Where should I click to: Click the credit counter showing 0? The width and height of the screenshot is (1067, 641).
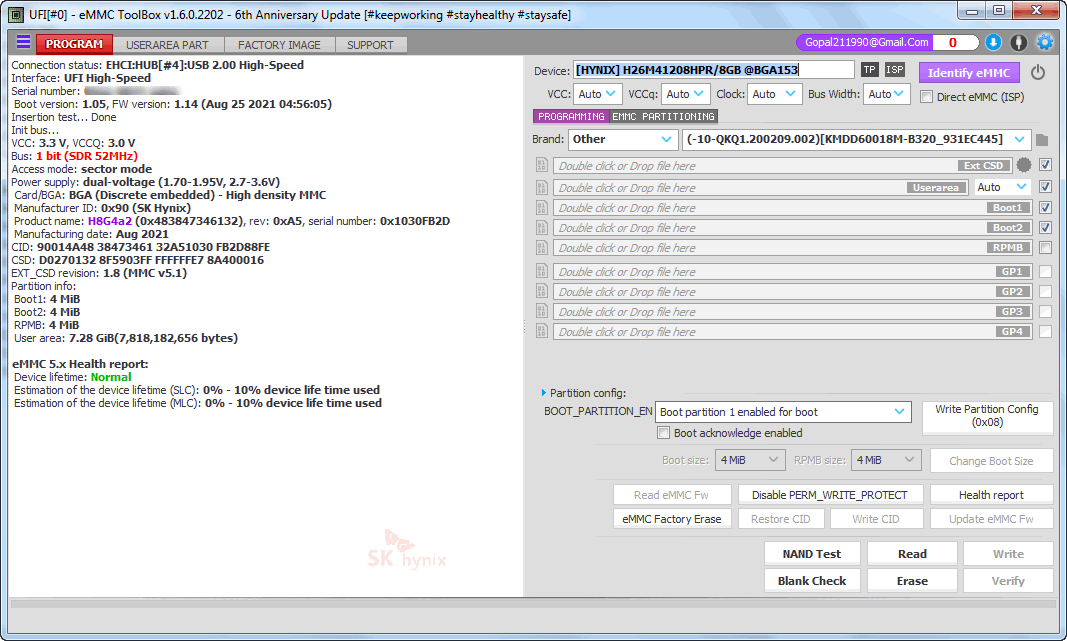pos(953,42)
